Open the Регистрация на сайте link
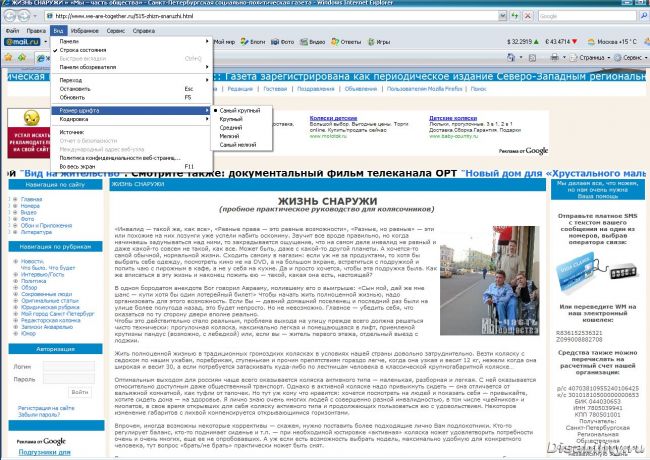Screen dimensions: 650x460 tap(46, 408)
